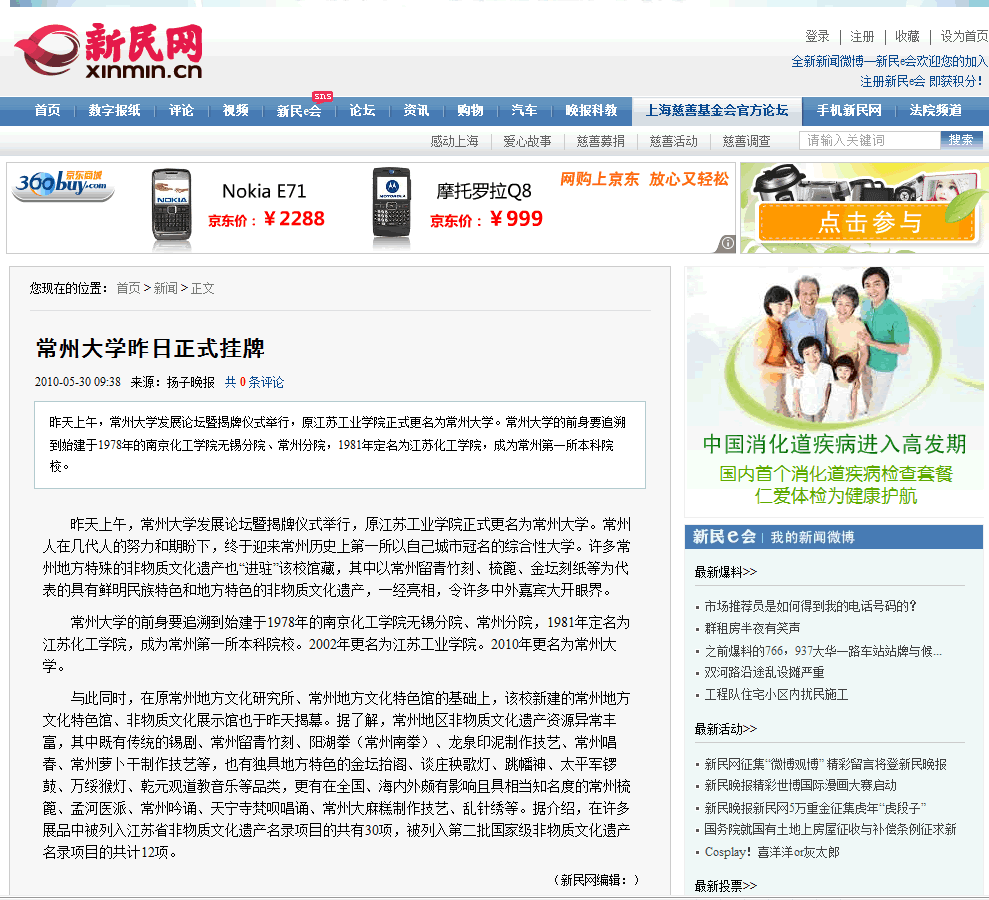Select the 晚报科教 navigation tab
This screenshot has width=989, height=900.
point(592,111)
